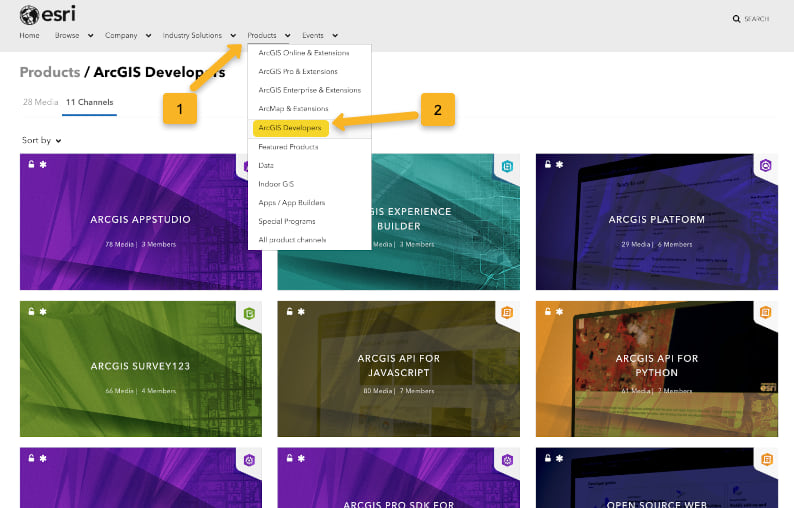Click the channel badge on ArcGIS Platform card

click(766, 166)
